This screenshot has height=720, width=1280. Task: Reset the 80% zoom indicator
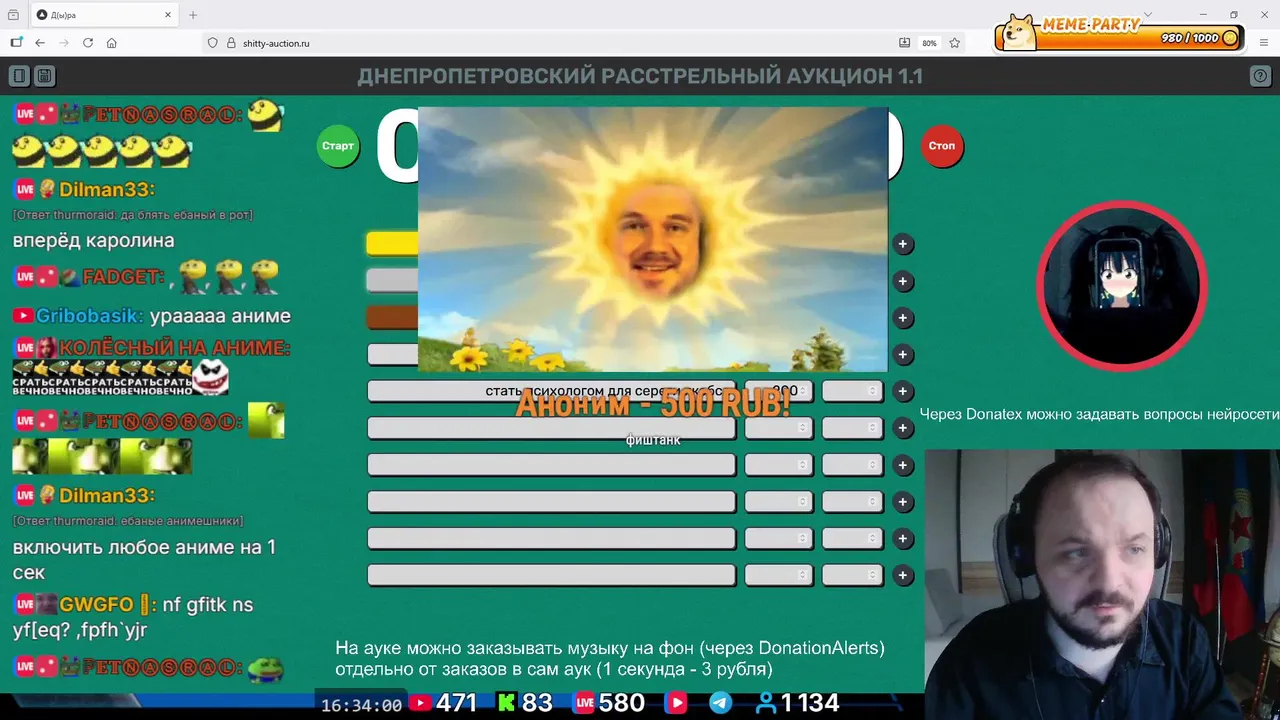(930, 43)
